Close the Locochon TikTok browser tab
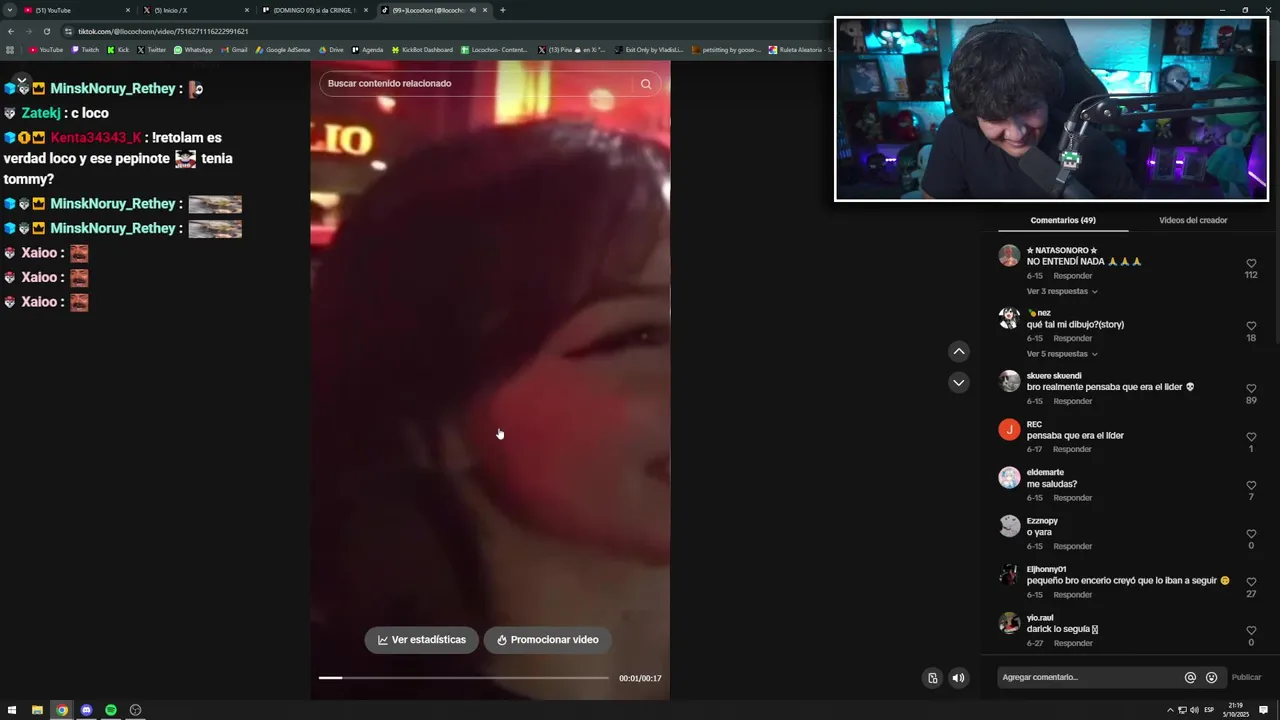This screenshot has width=1280, height=720. [x=484, y=10]
